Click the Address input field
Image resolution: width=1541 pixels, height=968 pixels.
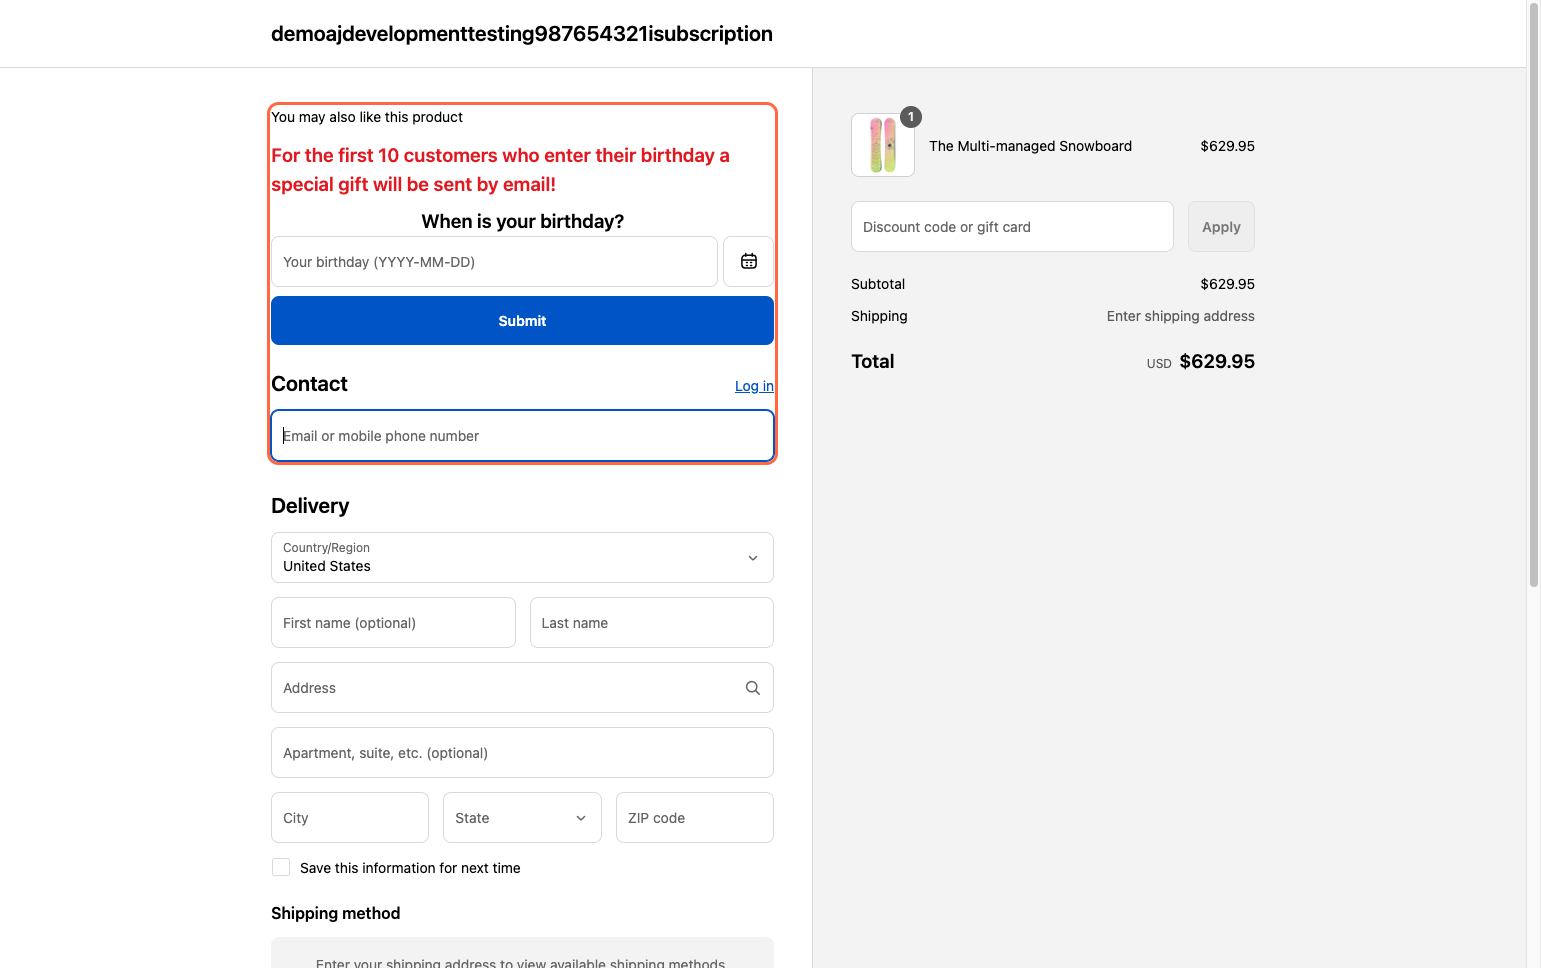click(x=505, y=688)
